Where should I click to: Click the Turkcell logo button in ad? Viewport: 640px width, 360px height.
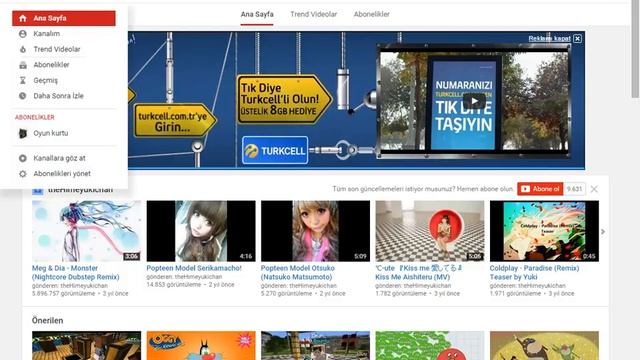[275, 151]
